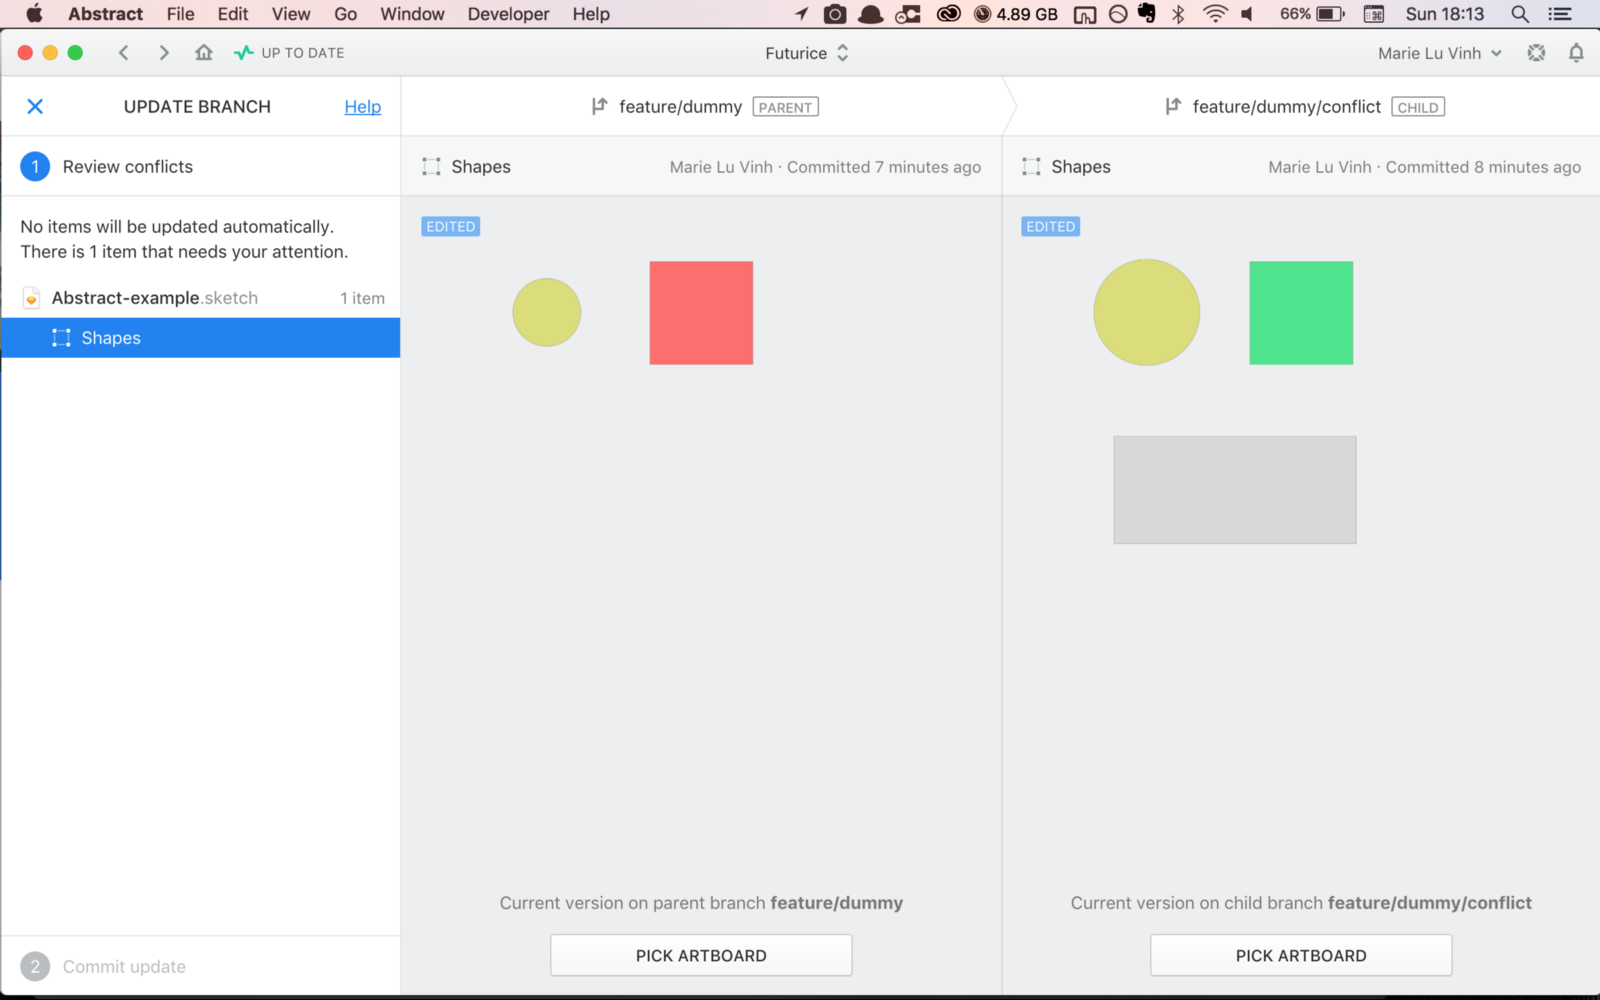This screenshot has width=1600, height=1000.
Task: Click the 'Committed 8 minutes ago' text
Action: click(1483, 167)
